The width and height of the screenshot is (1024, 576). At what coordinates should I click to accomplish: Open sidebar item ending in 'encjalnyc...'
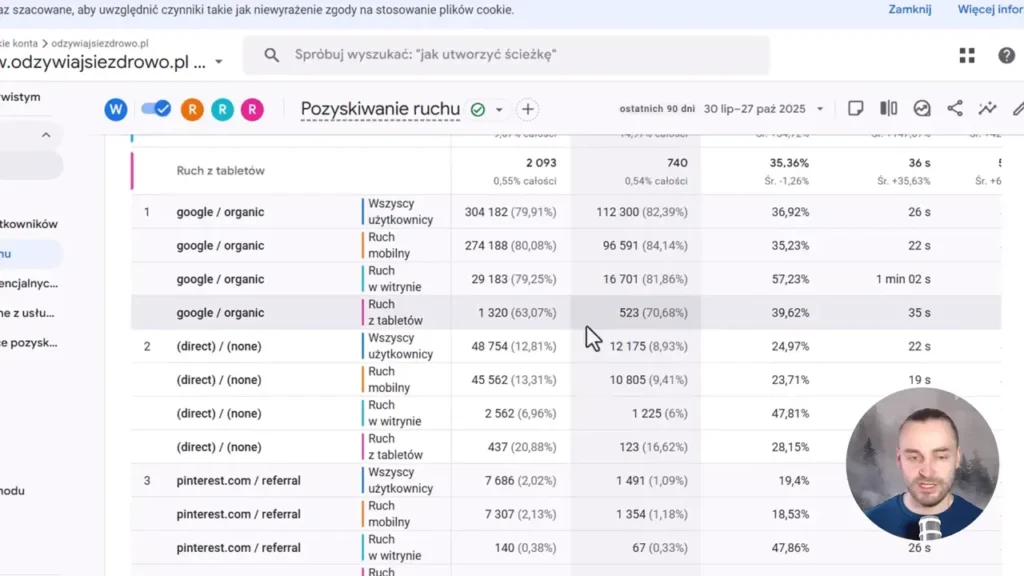[x=29, y=283]
